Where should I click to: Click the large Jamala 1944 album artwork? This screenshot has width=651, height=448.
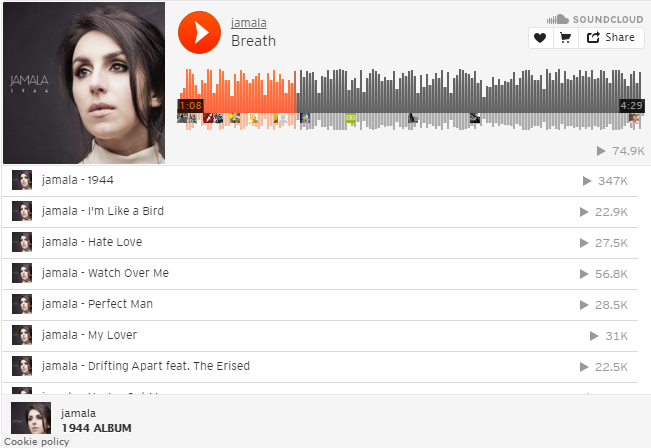point(84,83)
